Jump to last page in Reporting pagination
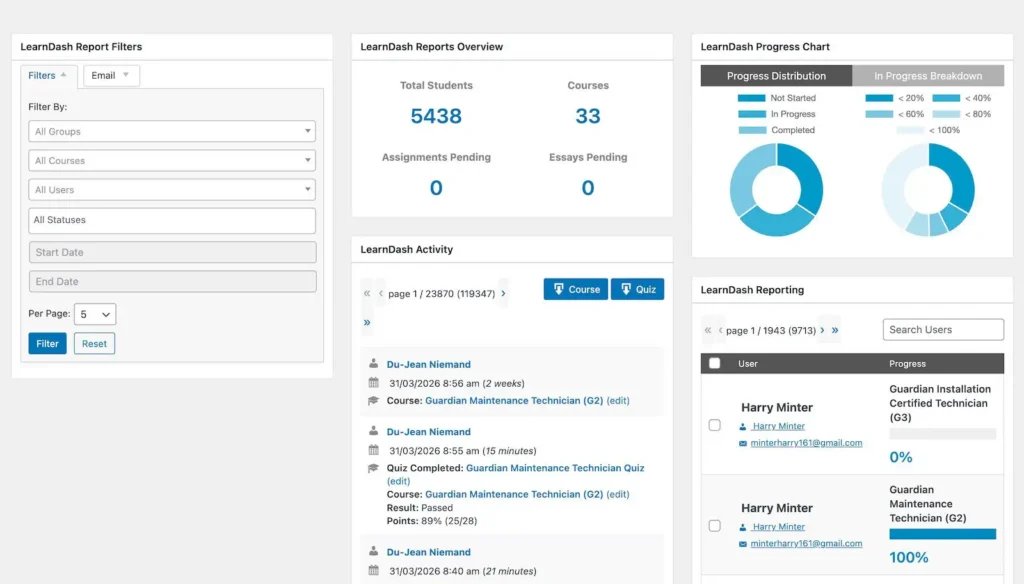The image size is (1024, 584). (x=835, y=331)
